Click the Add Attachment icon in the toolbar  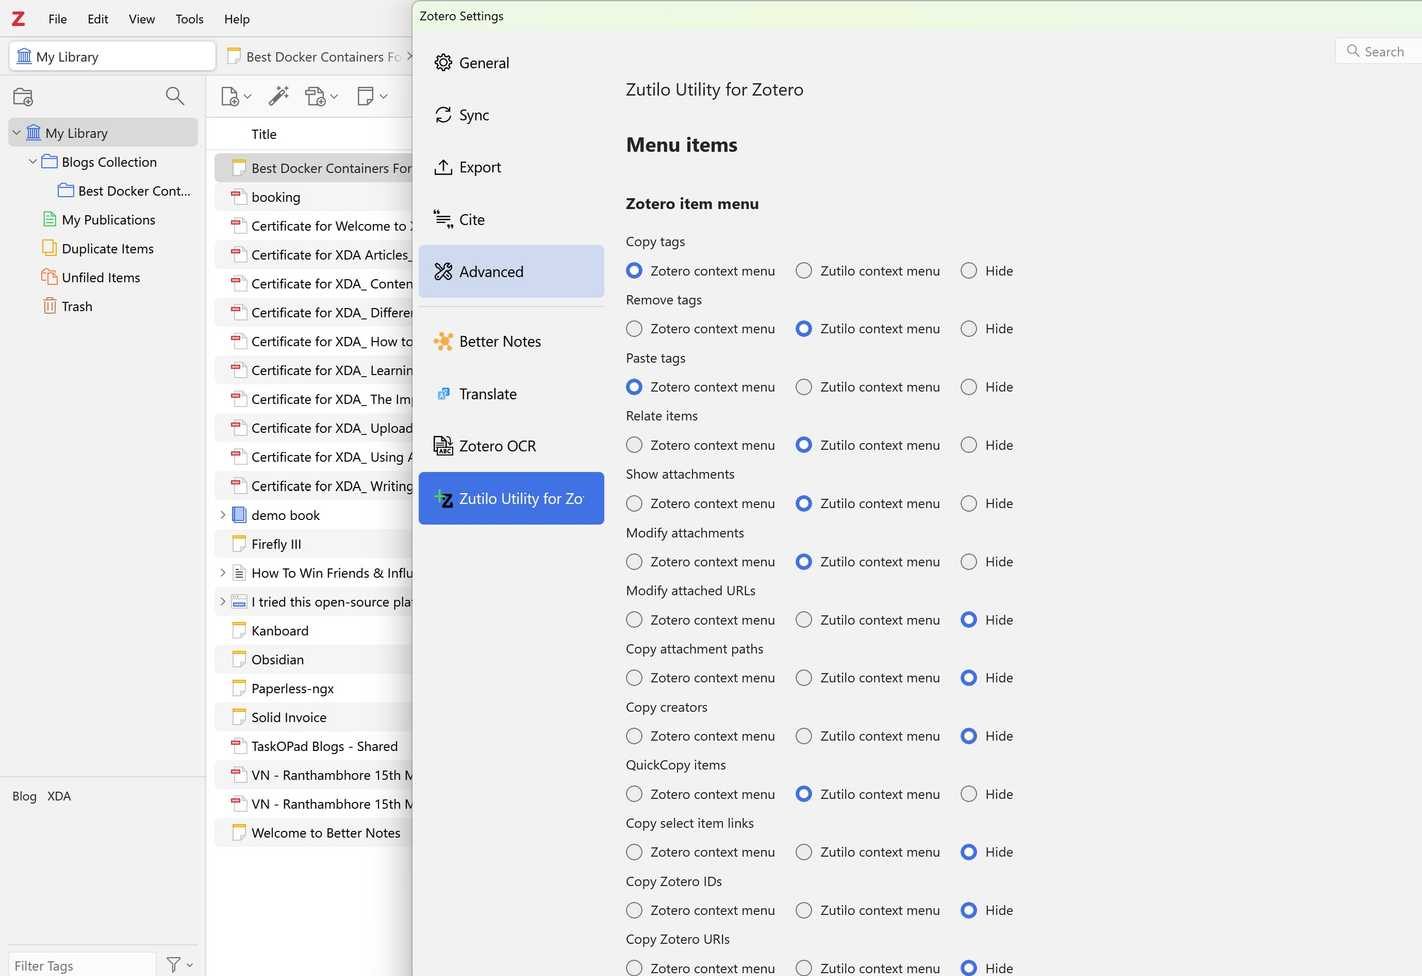tap(316, 95)
